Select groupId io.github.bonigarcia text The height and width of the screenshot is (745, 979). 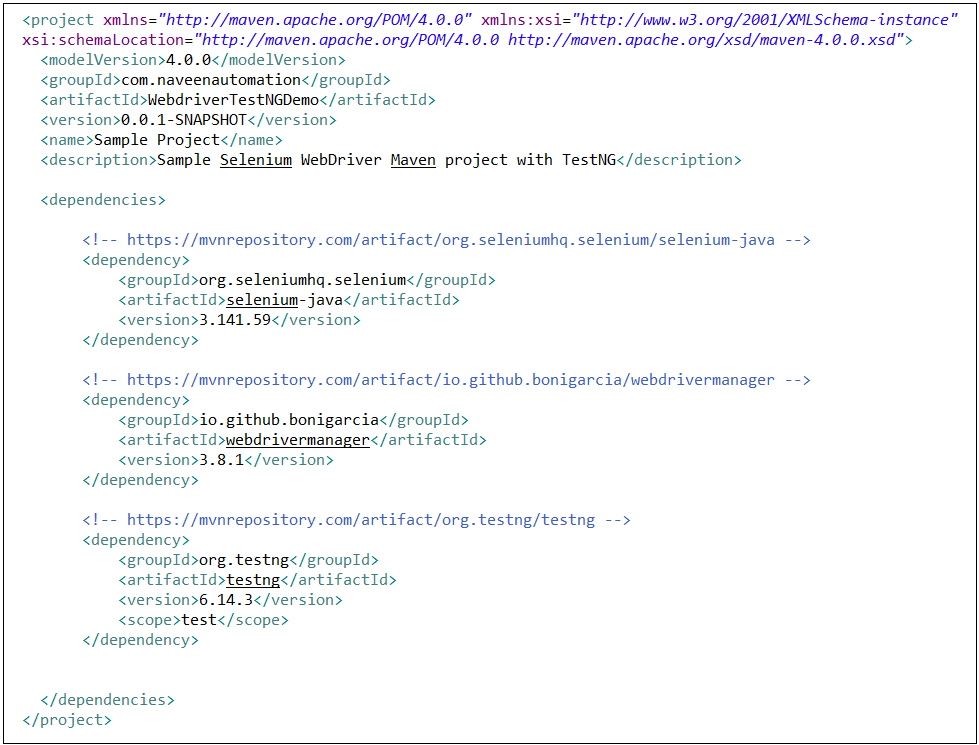click(289, 420)
